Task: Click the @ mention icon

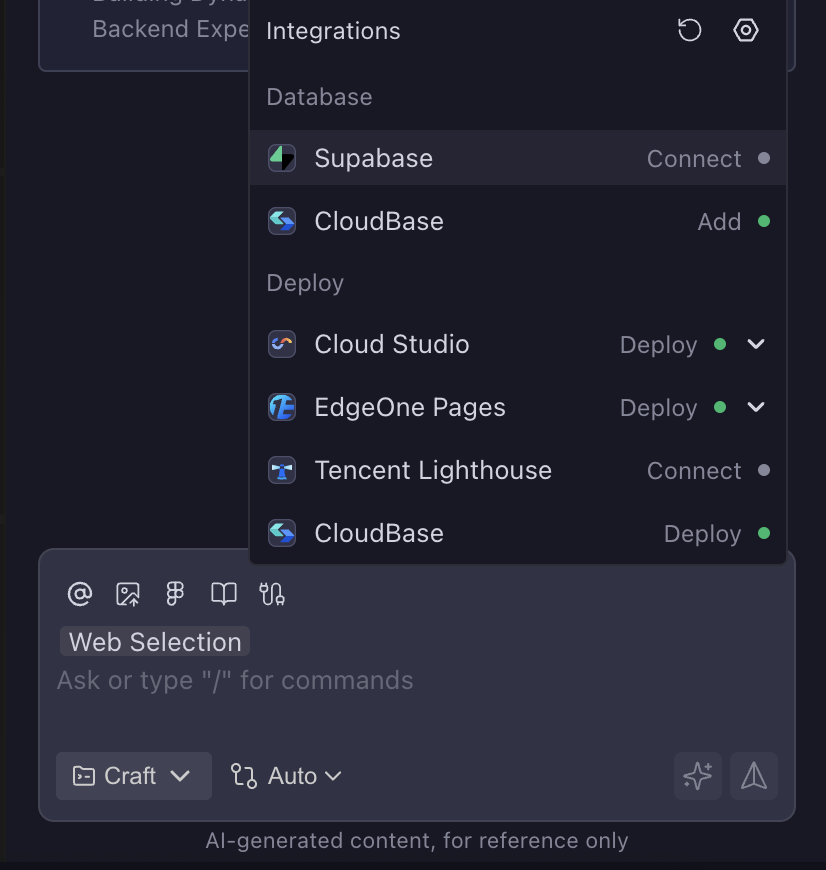Action: (80, 594)
